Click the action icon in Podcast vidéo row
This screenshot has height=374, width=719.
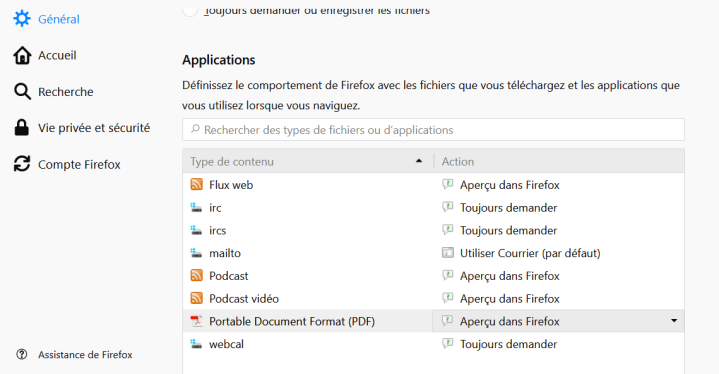click(x=448, y=298)
